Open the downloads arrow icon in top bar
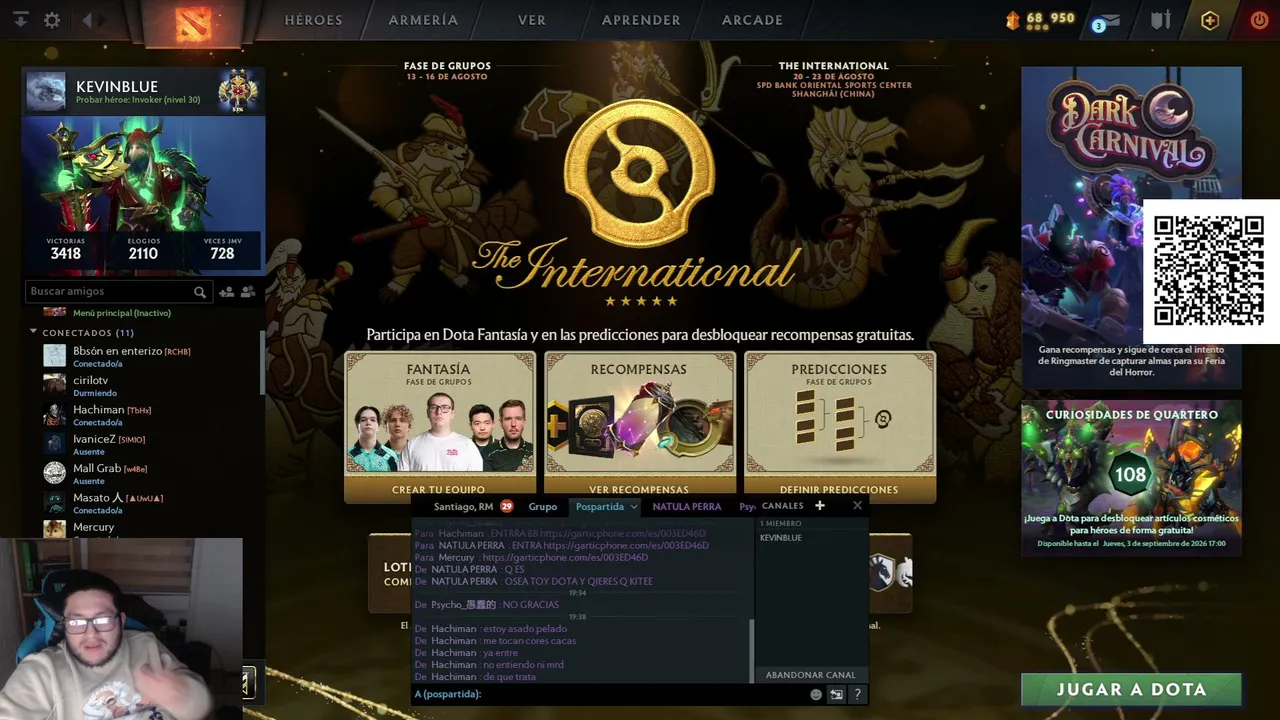1280x720 pixels. pyautogui.click(x=20, y=20)
